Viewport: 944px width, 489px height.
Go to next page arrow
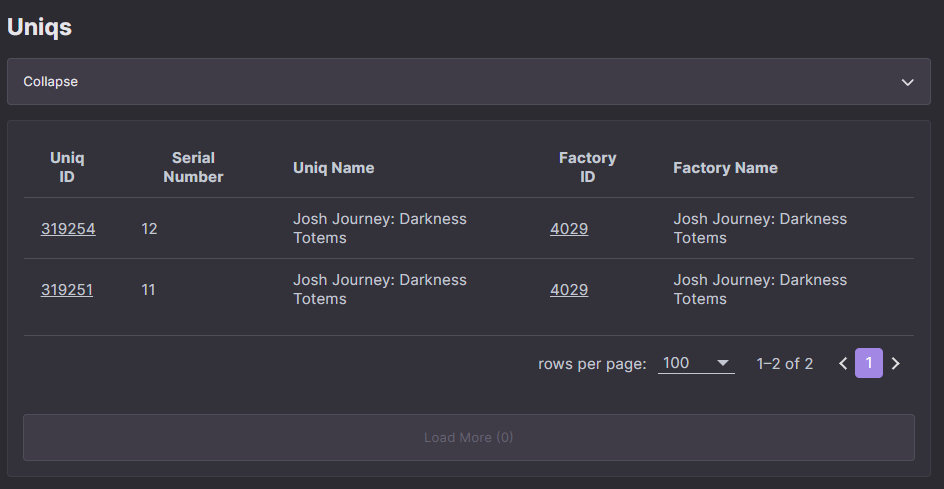pyautogui.click(x=895, y=363)
